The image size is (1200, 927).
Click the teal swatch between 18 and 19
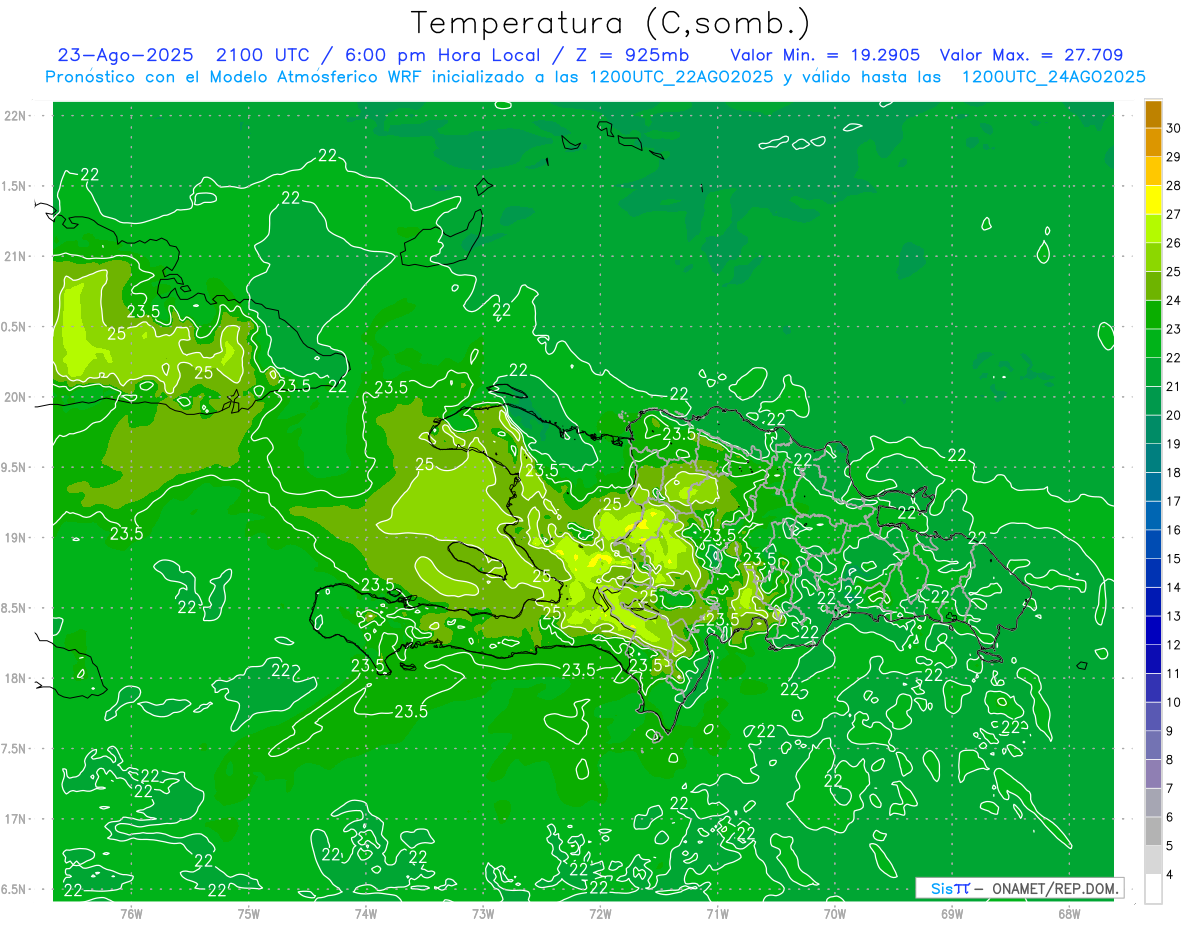[x=1153, y=458]
